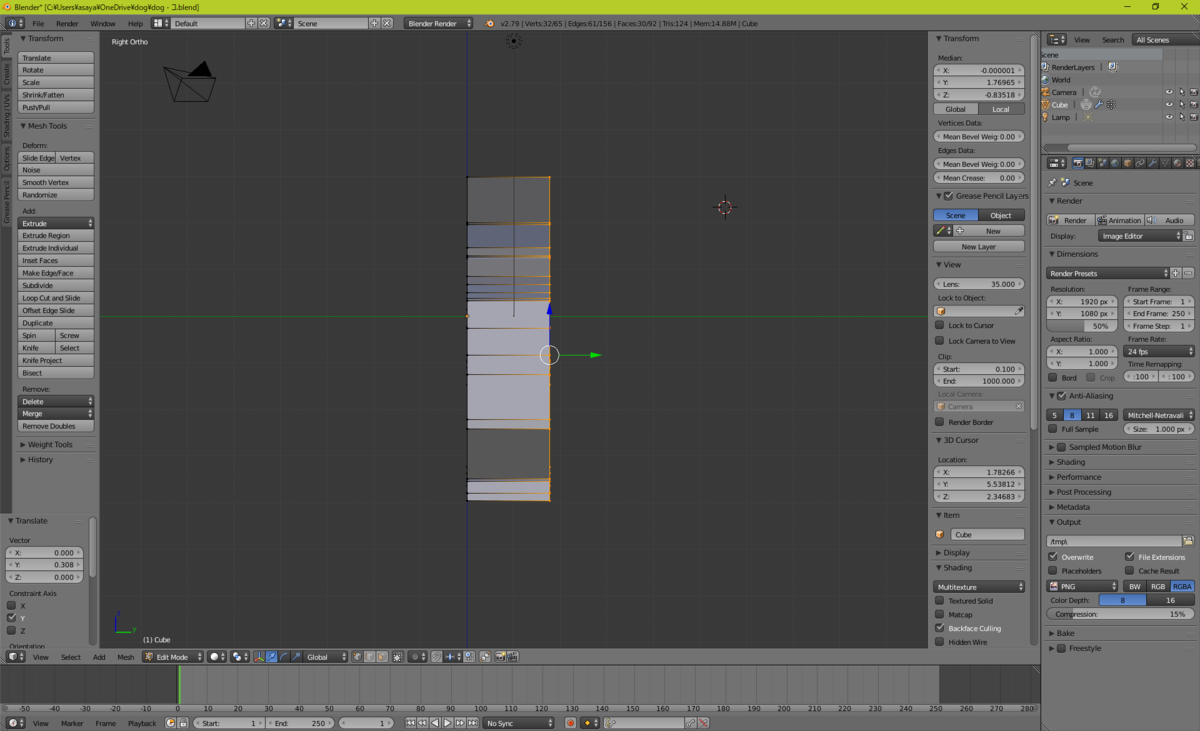Open the World properties tab icon
The height and width of the screenshot is (731, 1200).
point(1115,163)
